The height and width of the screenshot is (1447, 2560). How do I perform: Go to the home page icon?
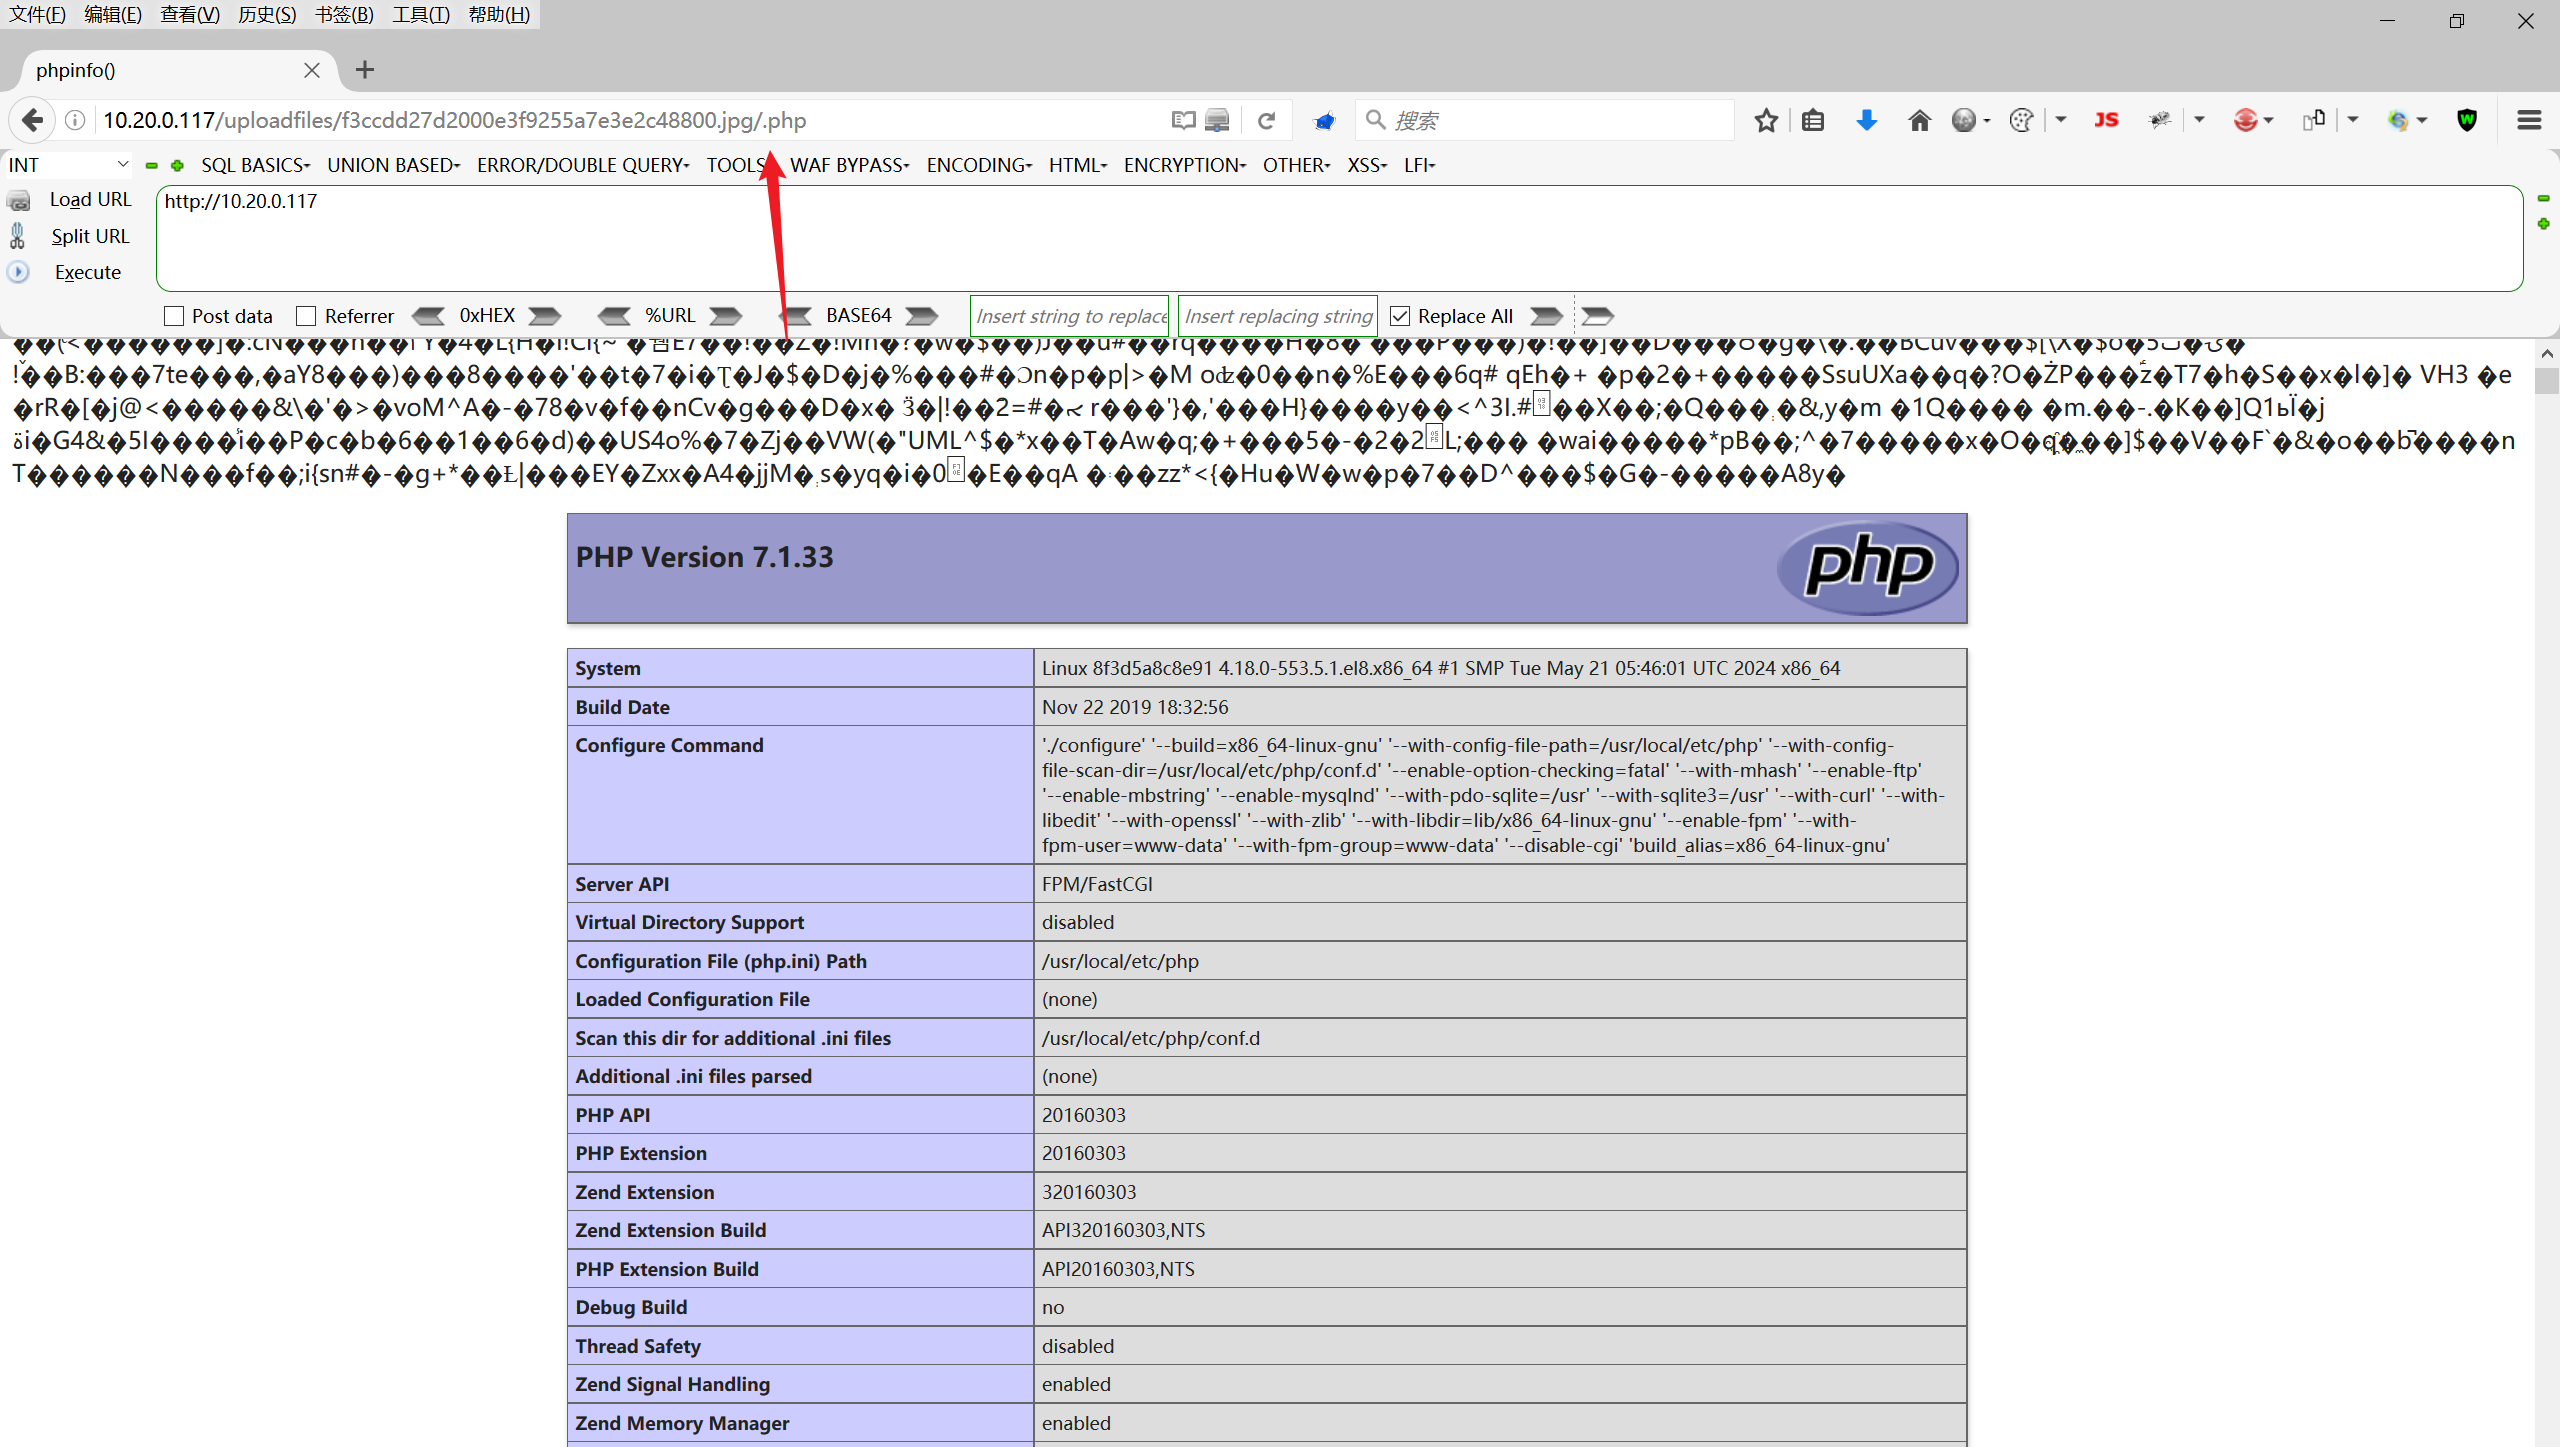1919,121
